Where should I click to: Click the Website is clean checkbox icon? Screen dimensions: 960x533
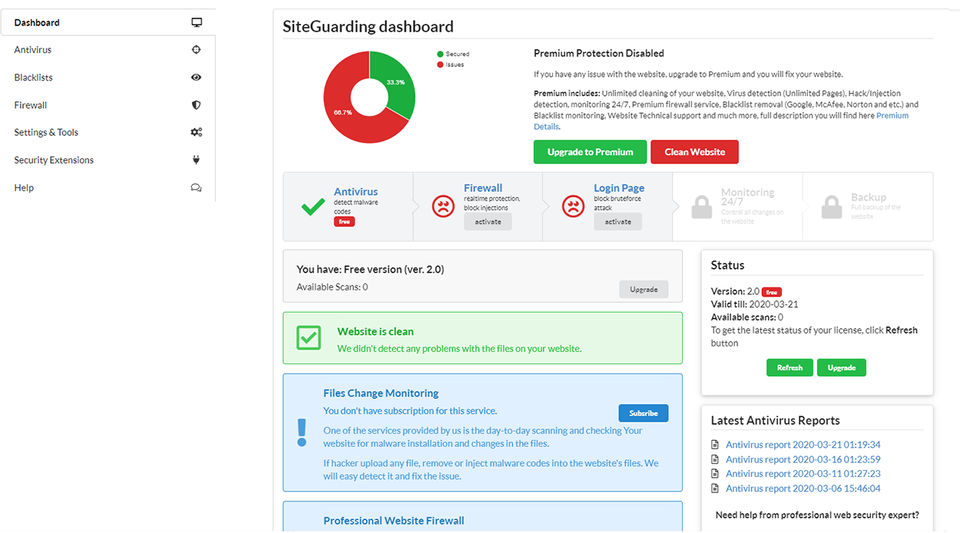(308, 339)
